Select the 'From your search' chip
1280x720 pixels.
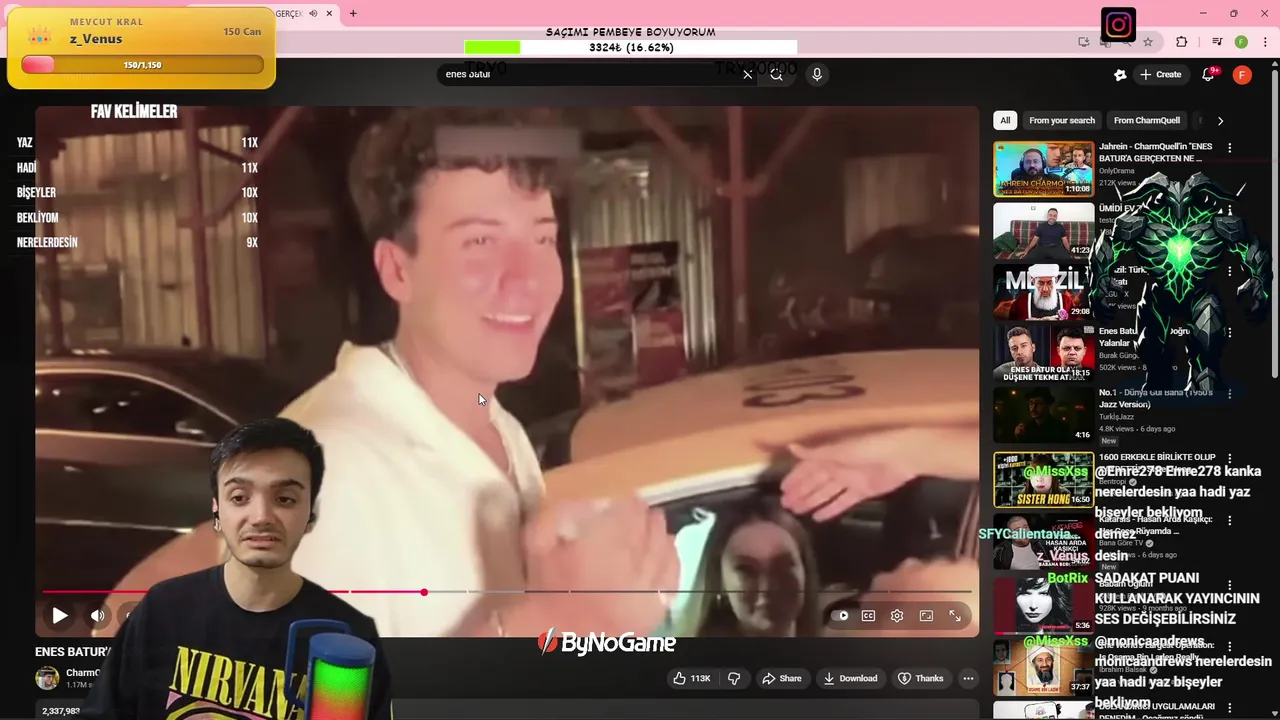pos(1062,120)
